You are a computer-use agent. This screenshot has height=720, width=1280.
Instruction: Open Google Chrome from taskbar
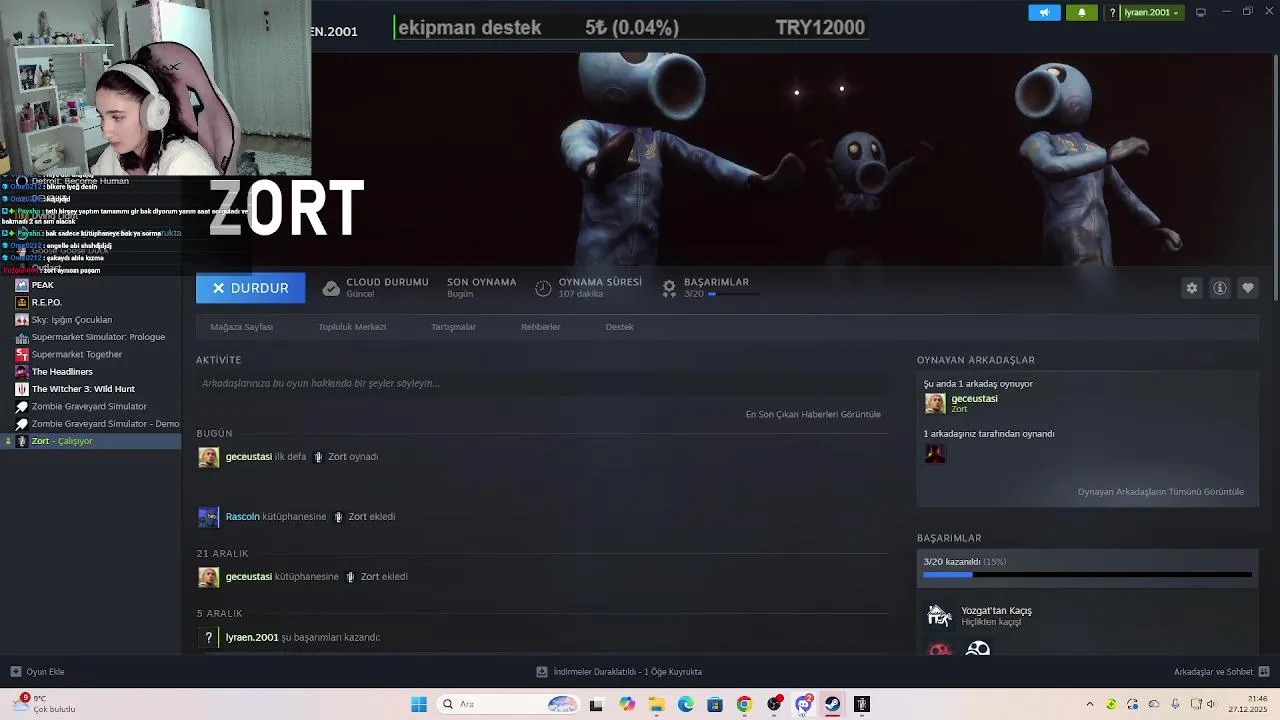[x=744, y=704]
